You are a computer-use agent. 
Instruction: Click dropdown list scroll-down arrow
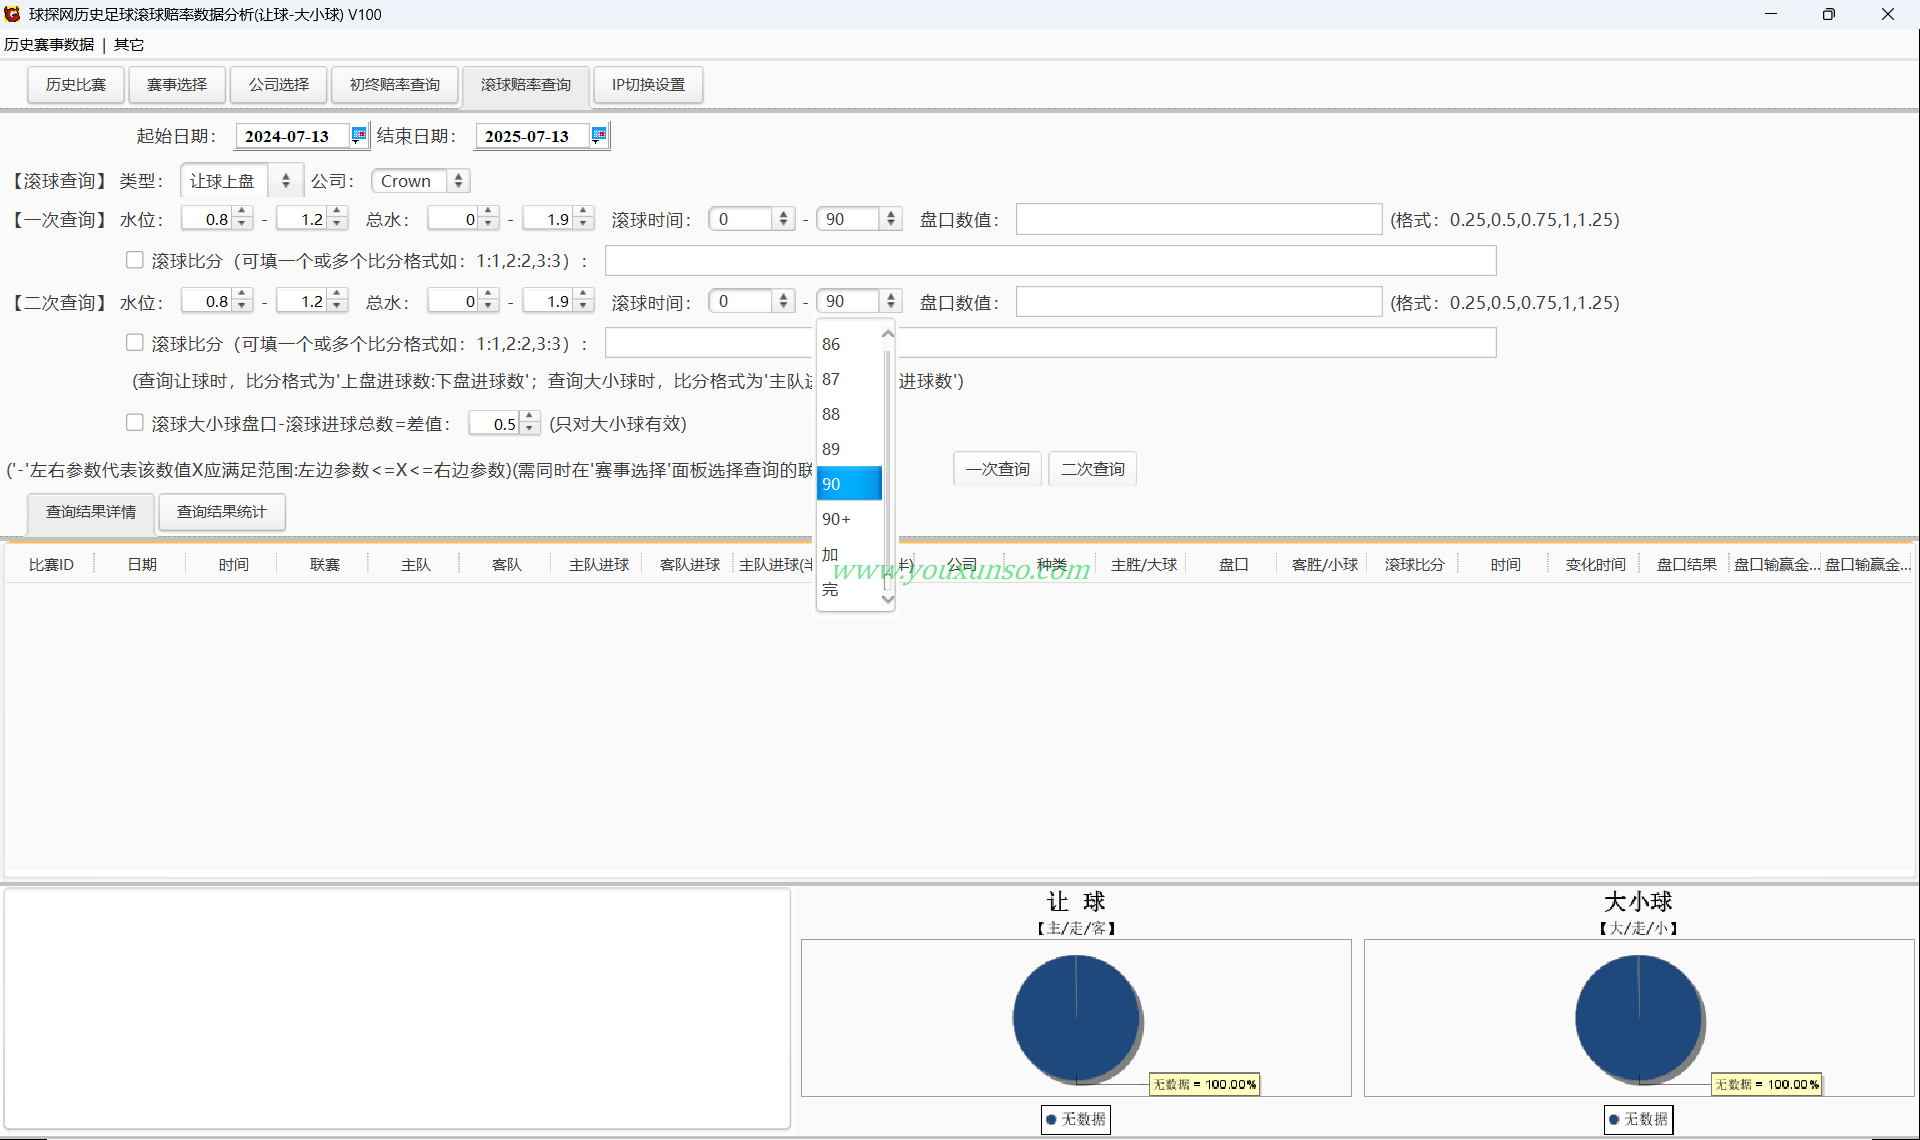tap(888, 599)
